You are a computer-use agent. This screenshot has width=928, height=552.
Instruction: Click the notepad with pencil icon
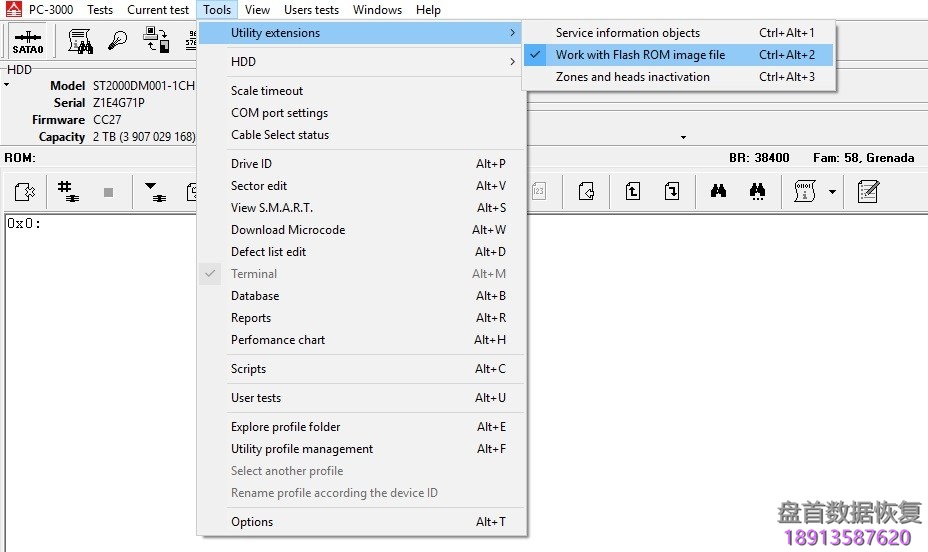coord(868,191)
